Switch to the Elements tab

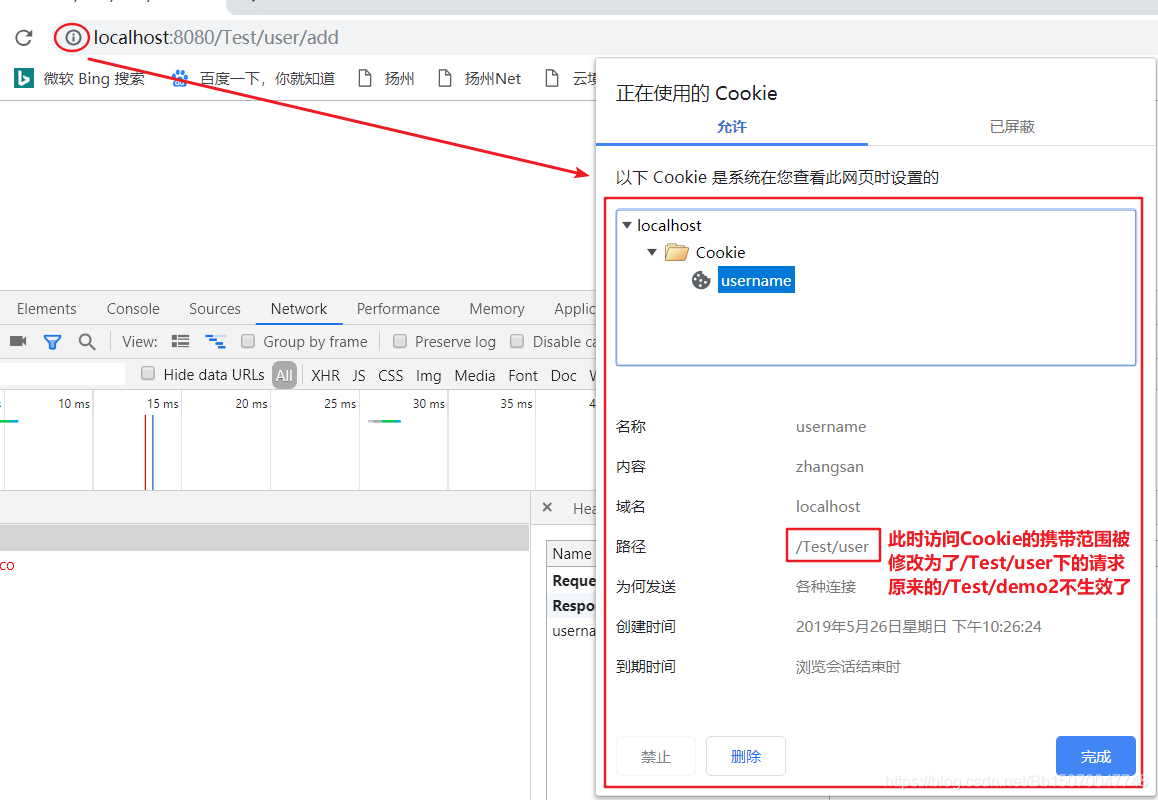(47, 308)
